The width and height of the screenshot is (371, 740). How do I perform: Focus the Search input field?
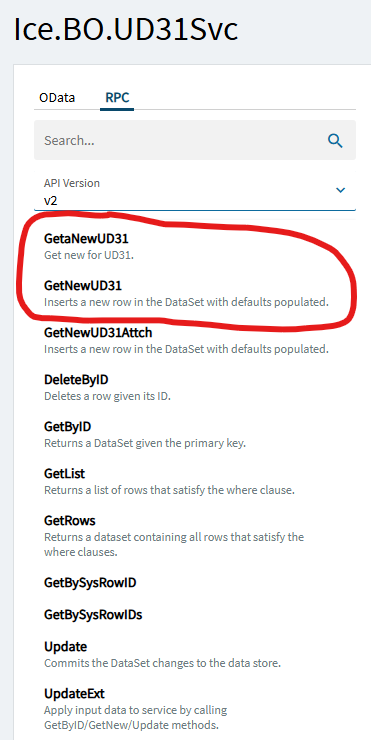pyautogui.click(x=195, y=140)
